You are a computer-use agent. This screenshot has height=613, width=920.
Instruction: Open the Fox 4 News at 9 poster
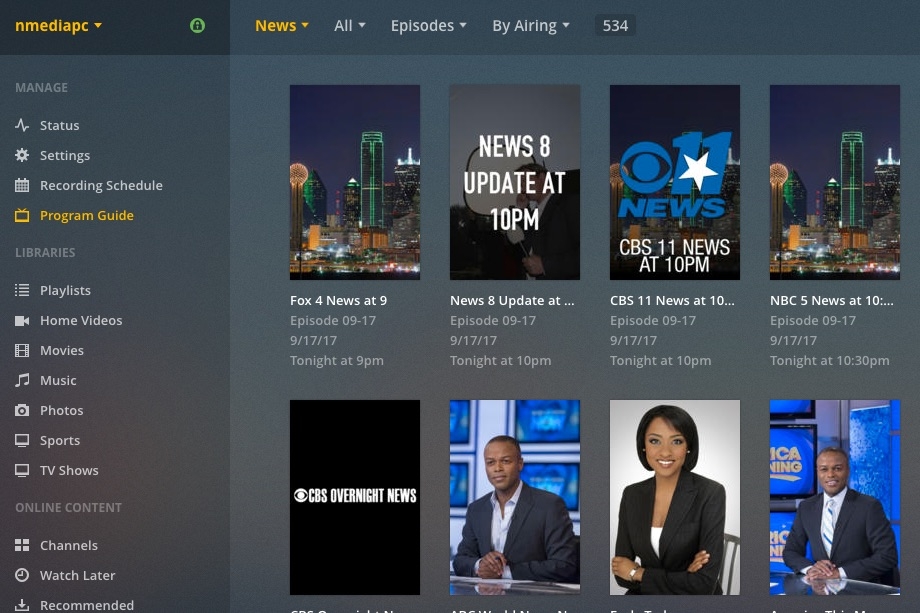click(354, 182)
